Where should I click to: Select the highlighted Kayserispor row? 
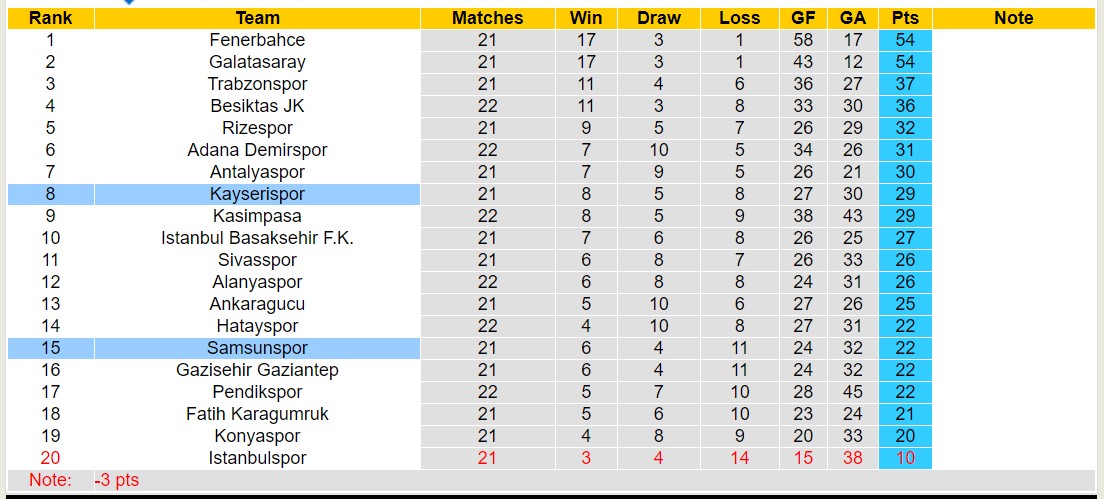257,194
